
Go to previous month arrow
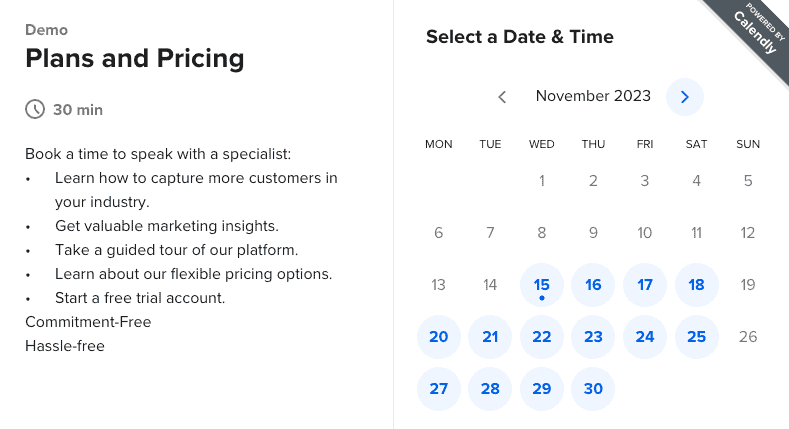[x=502, y=97]
